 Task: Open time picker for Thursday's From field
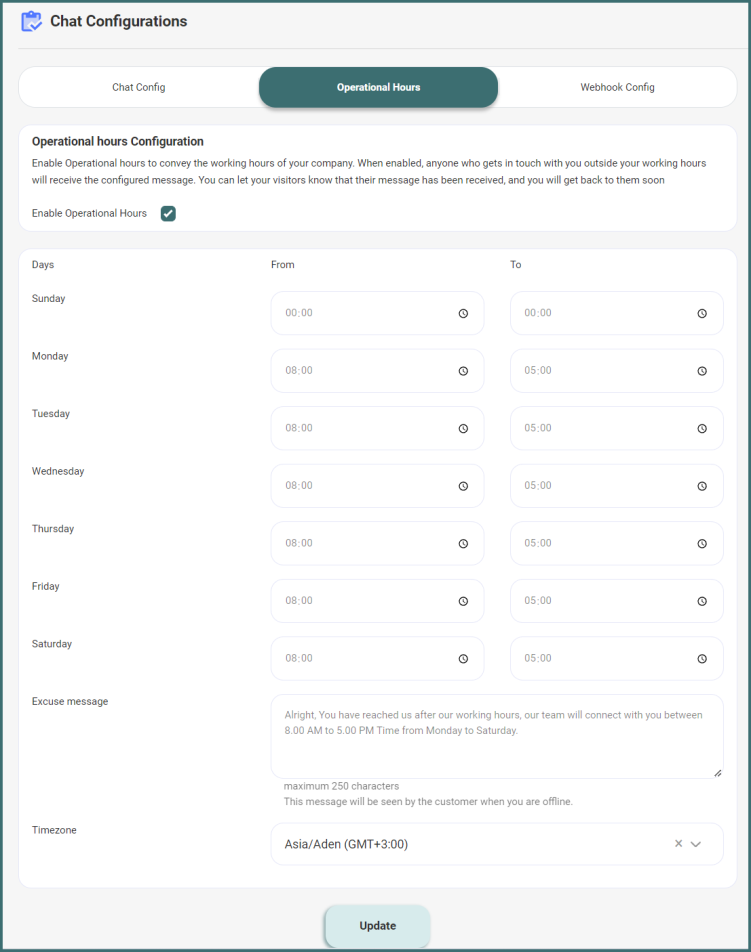click(463, 544)
